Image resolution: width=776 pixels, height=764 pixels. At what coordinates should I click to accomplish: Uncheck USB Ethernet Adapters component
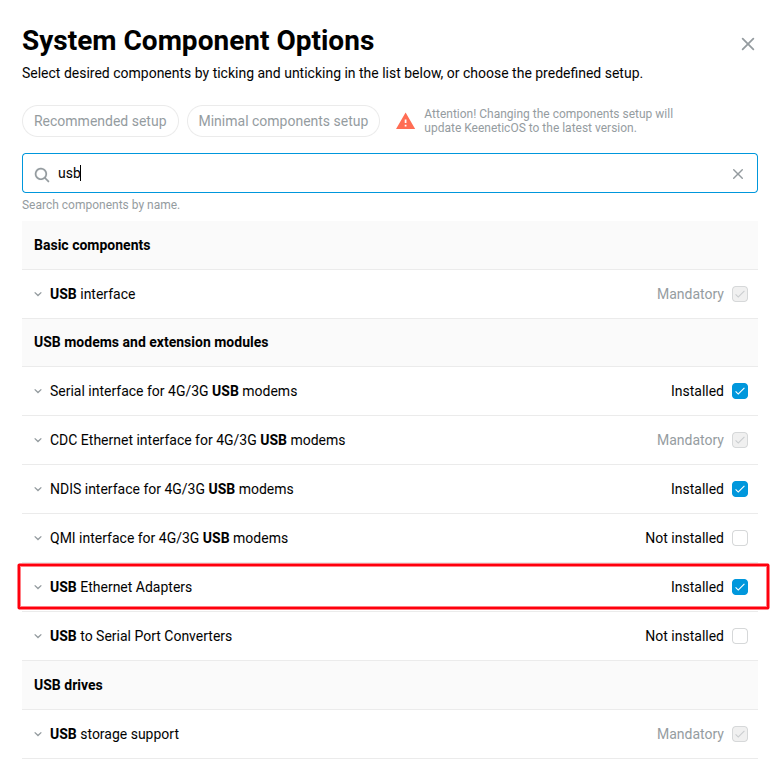(x=740, y=587)
